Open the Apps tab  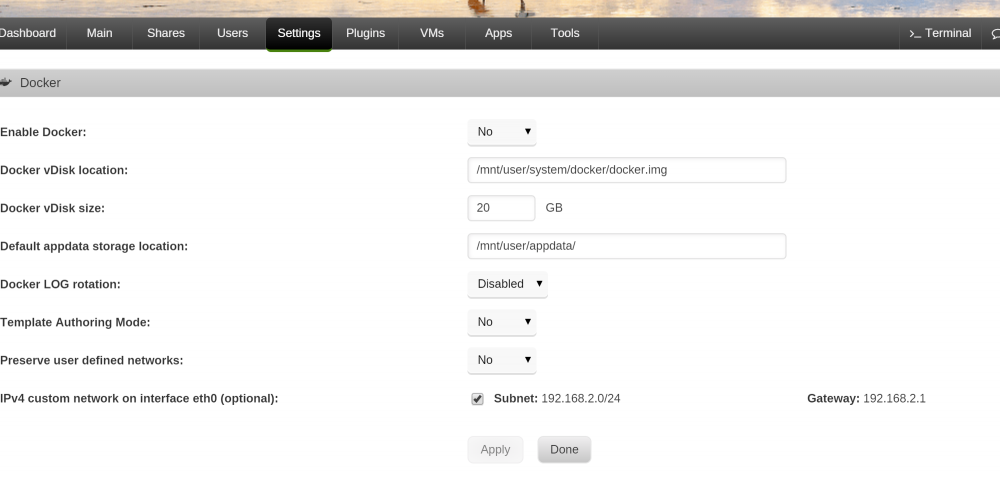coord(498,33)
